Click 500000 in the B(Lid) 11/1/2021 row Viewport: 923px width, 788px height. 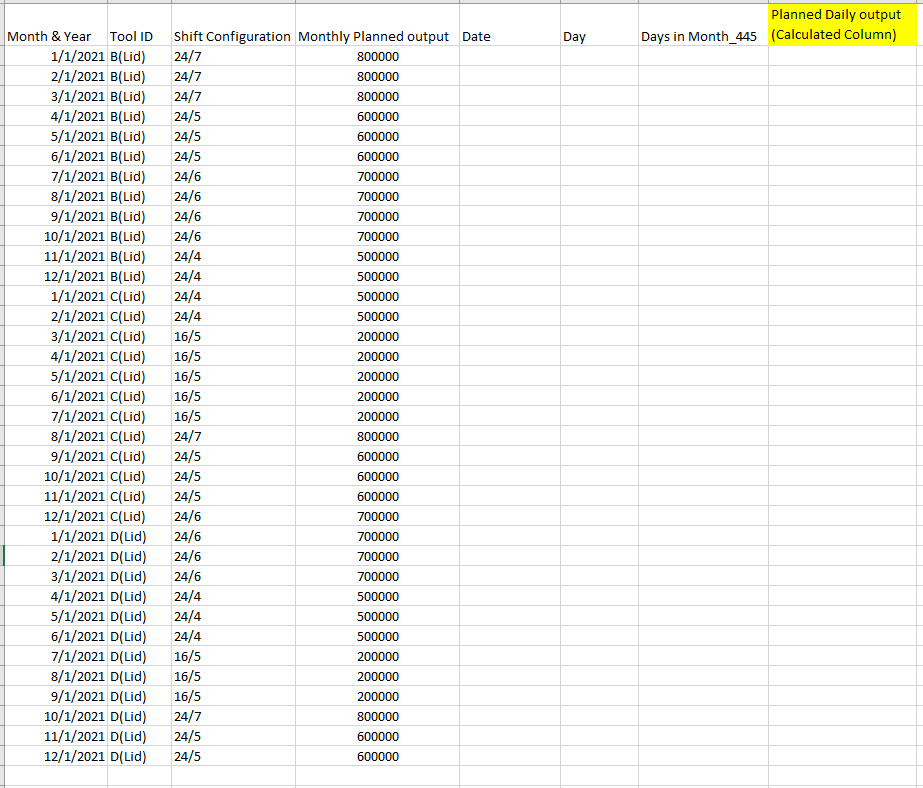377,257
